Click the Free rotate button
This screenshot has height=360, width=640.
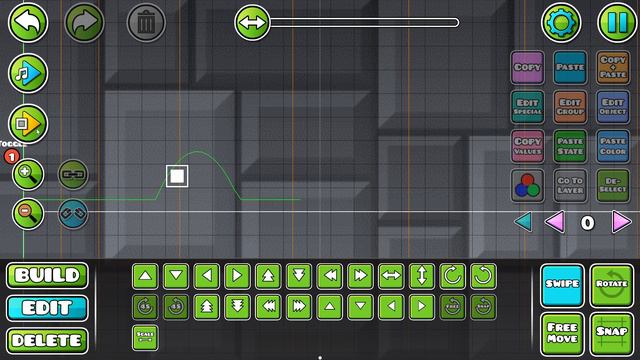(x=453, y=307)
